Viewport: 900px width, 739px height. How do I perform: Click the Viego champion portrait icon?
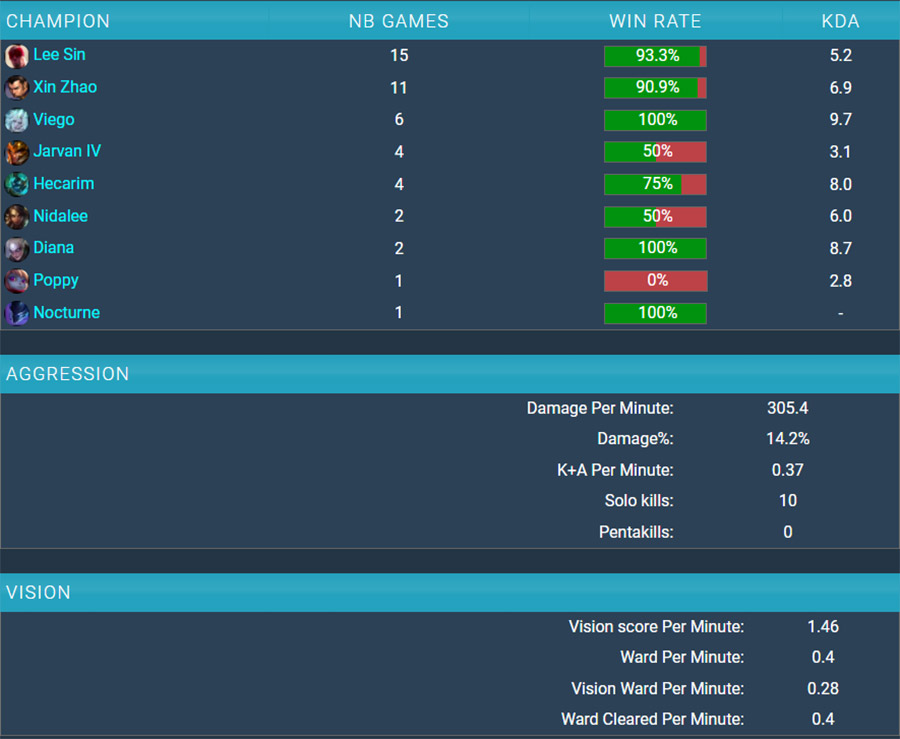[x=17, y=120]
